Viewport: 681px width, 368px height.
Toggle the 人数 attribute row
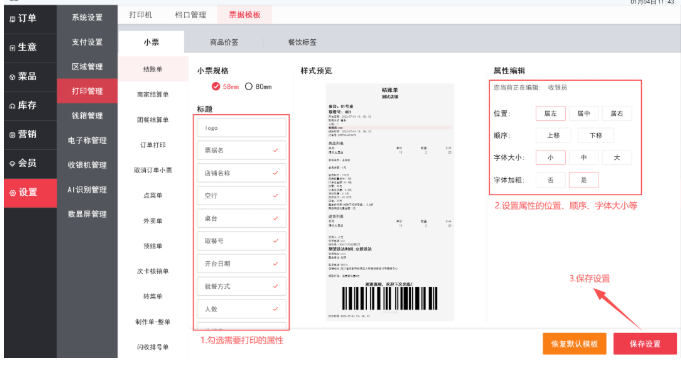pyautogui.click(x=241, y=309)
